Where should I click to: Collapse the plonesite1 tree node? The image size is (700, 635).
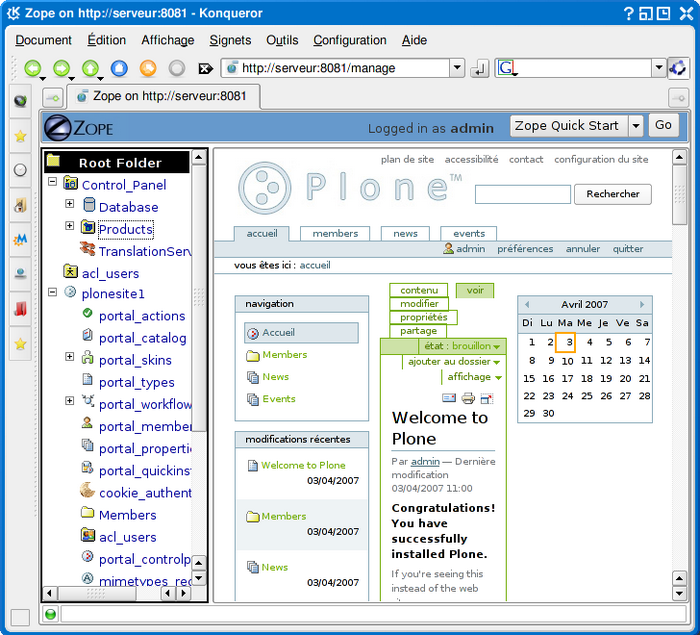pyautogui.click(x=53, y=292)
